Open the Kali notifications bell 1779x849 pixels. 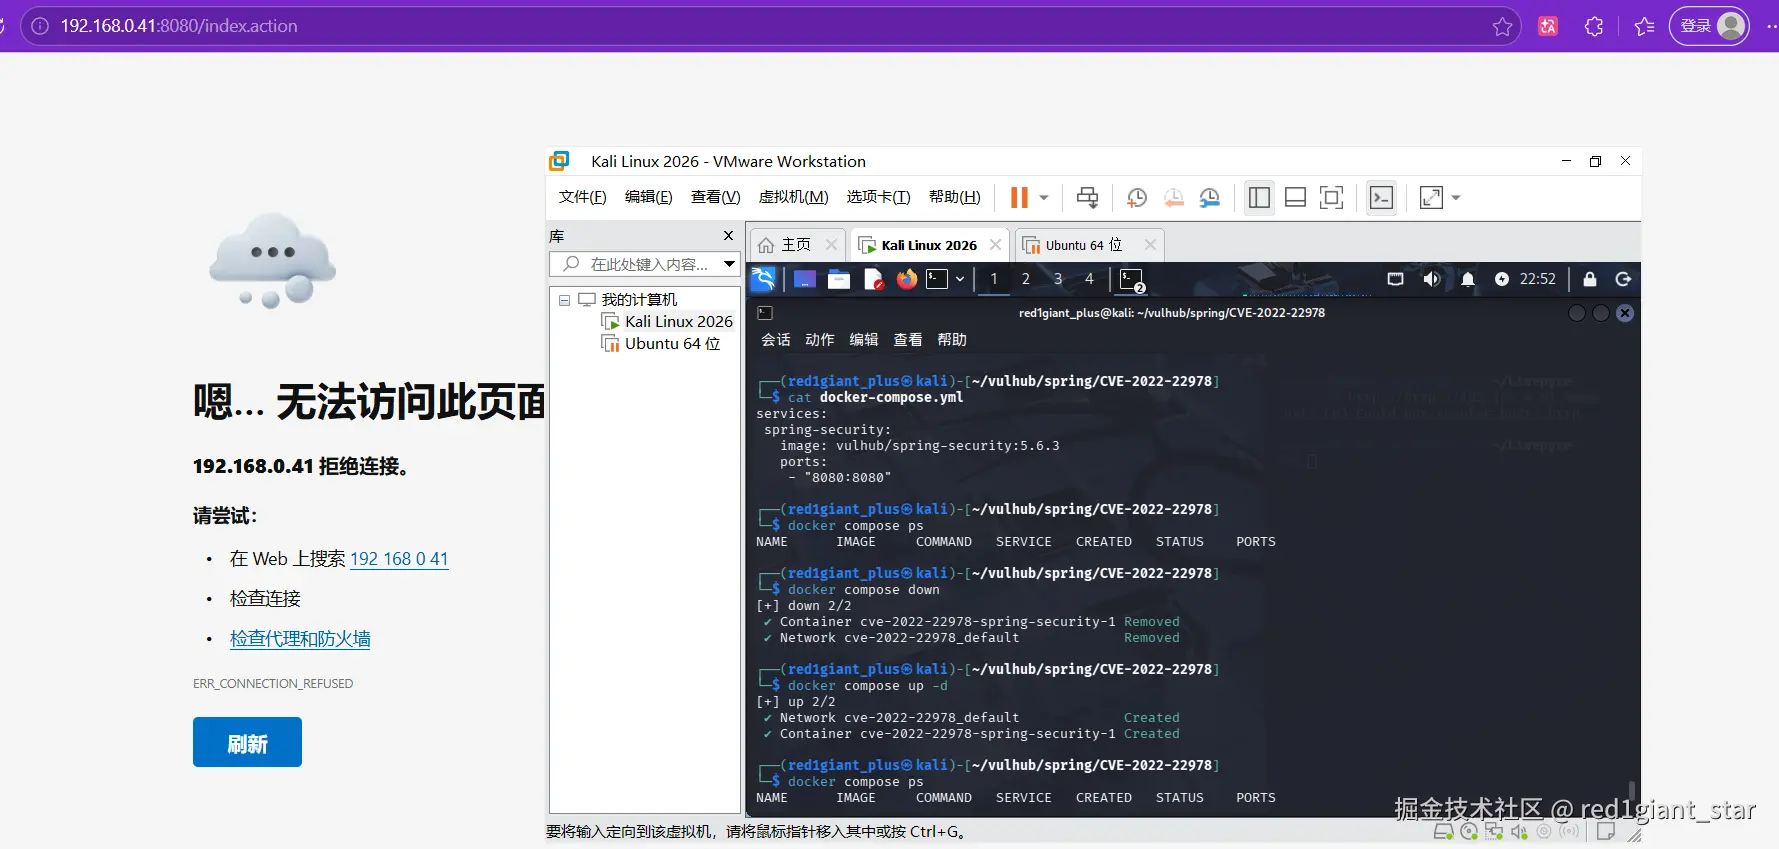[x=1468, y=279]
